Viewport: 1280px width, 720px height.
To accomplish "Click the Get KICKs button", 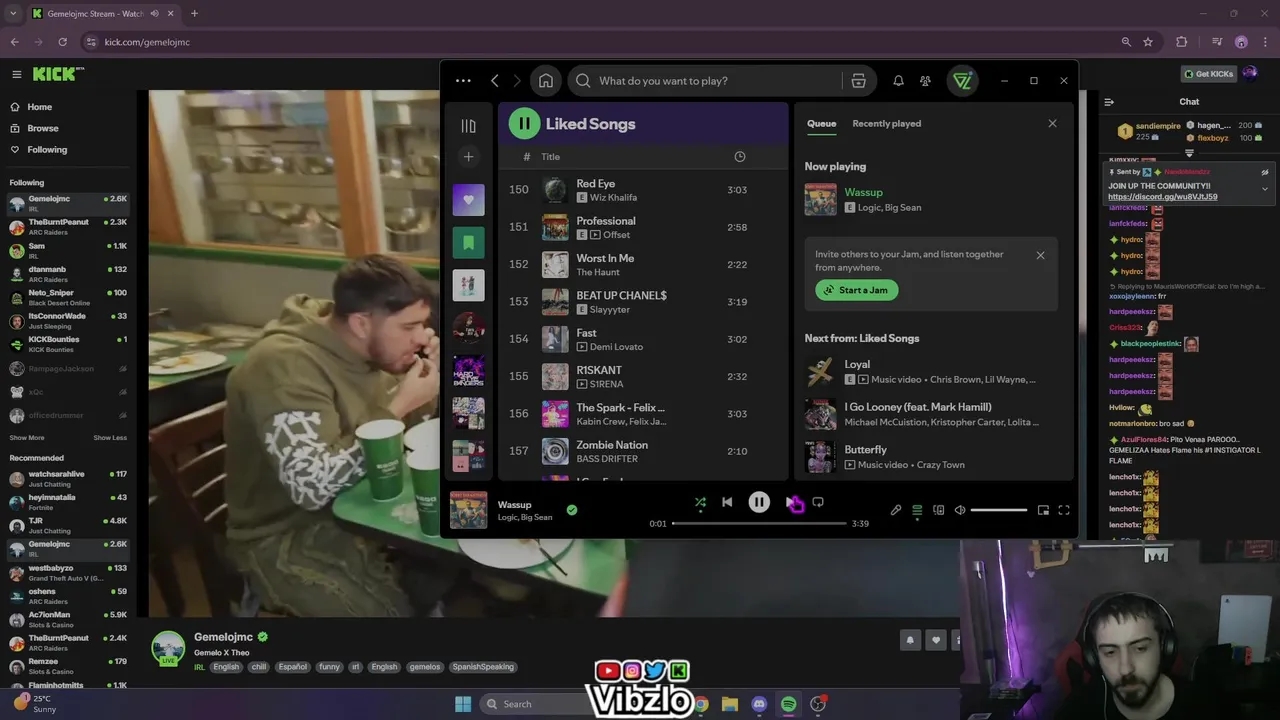I will (x=1209, y=74).
